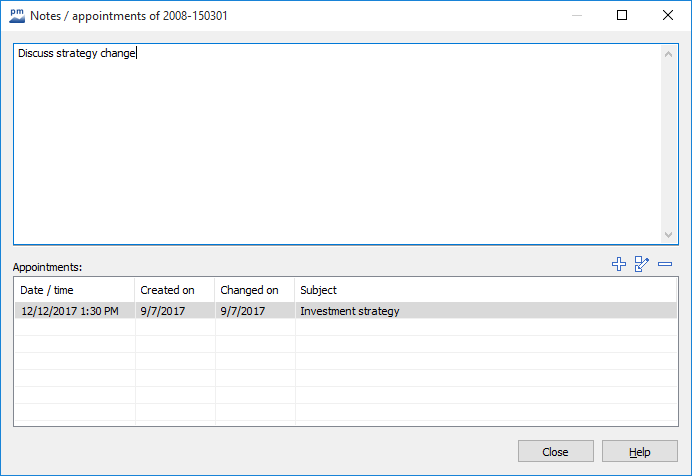Maximize the Notes / appointments window
This screenshot has height=476, width=692.
coord(622,15)
